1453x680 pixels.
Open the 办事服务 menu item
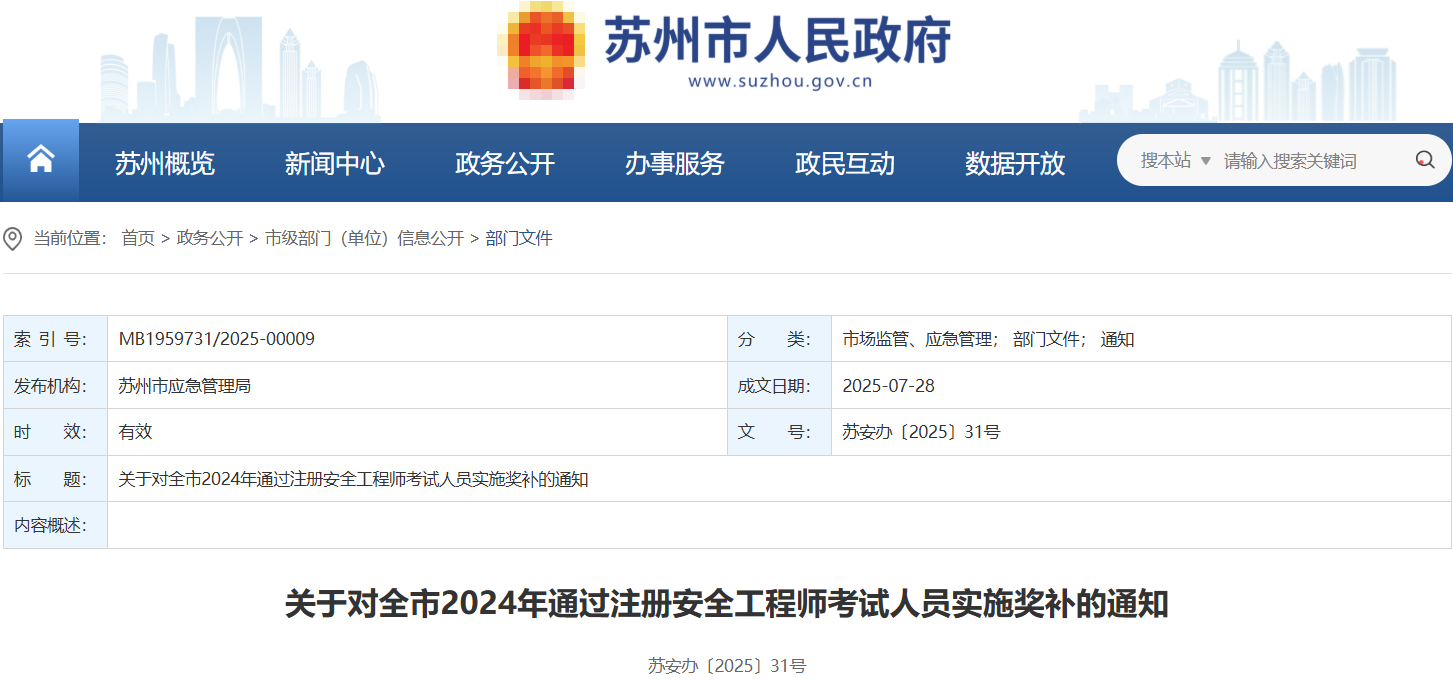coord(675,163)
